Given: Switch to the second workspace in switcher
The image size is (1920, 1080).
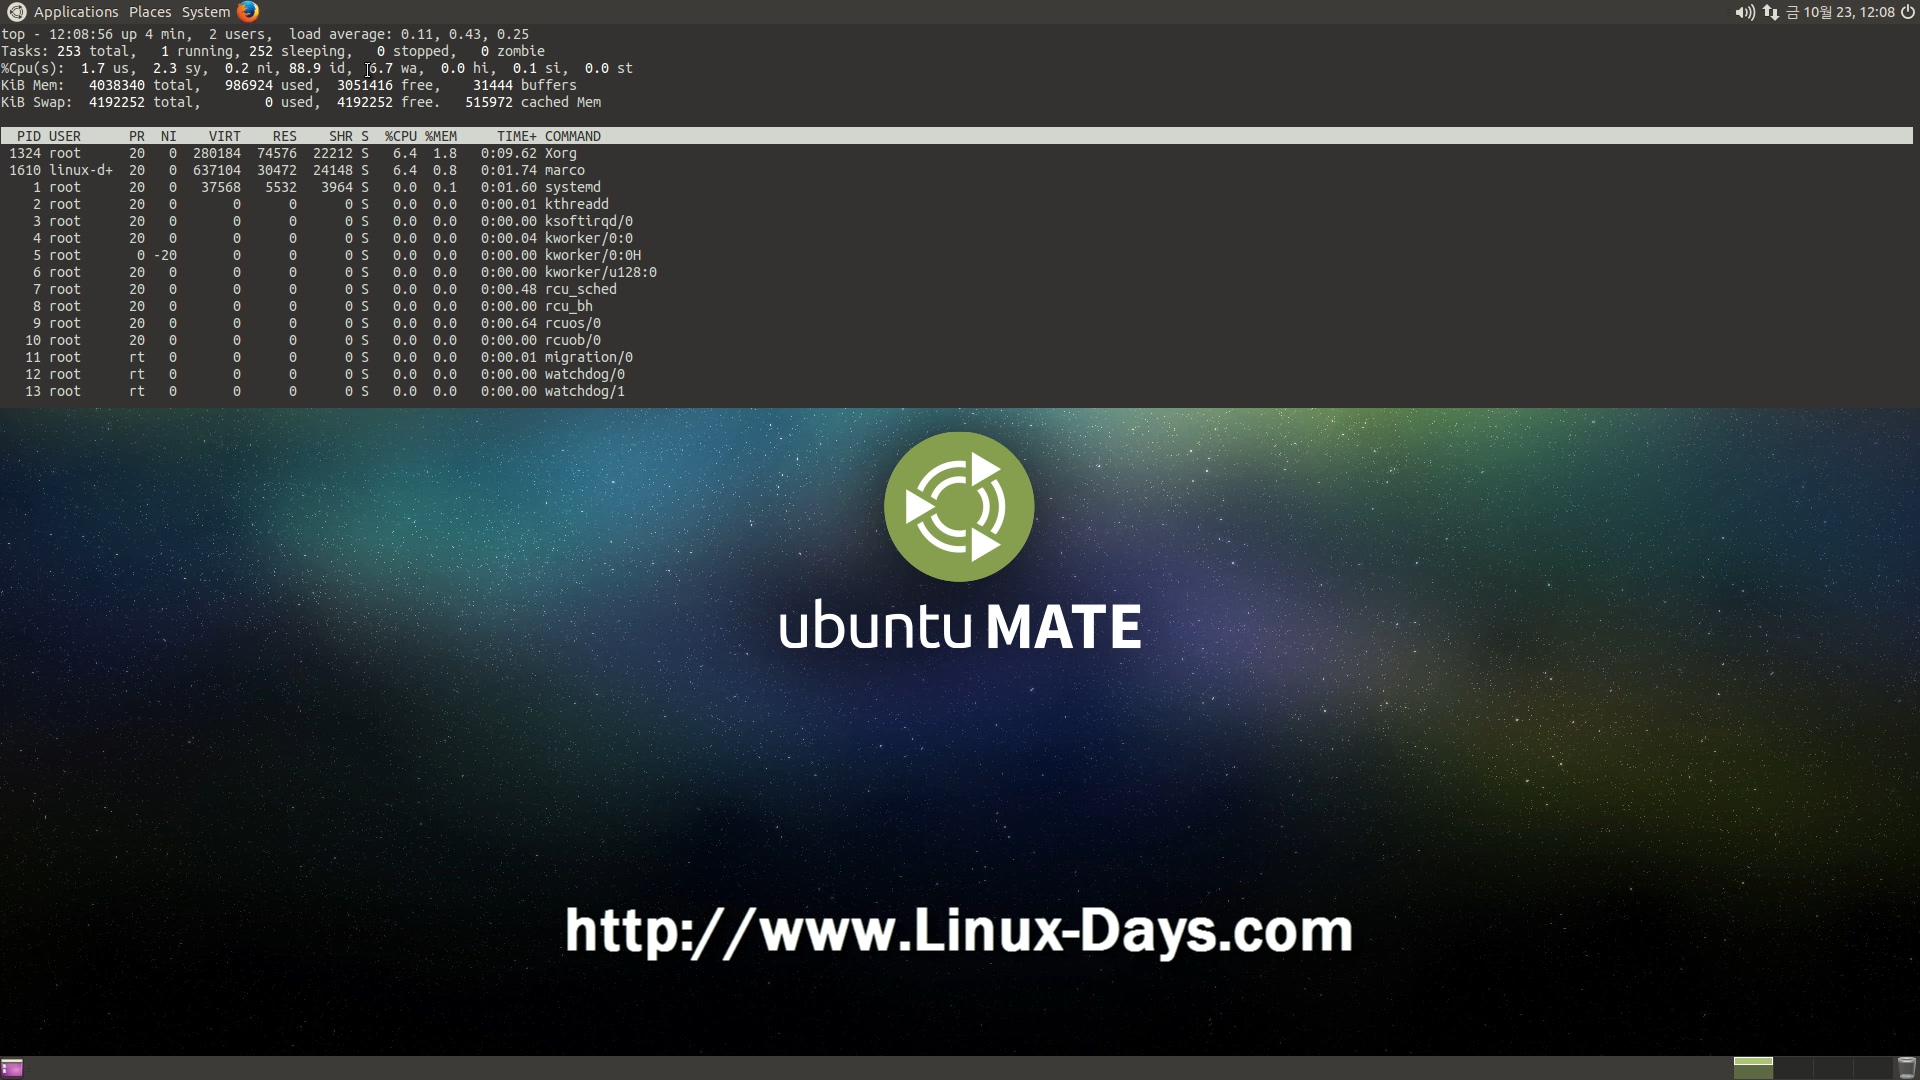Looking at the screenshot, I should pyautogui.click(x=1793, y=1068).
